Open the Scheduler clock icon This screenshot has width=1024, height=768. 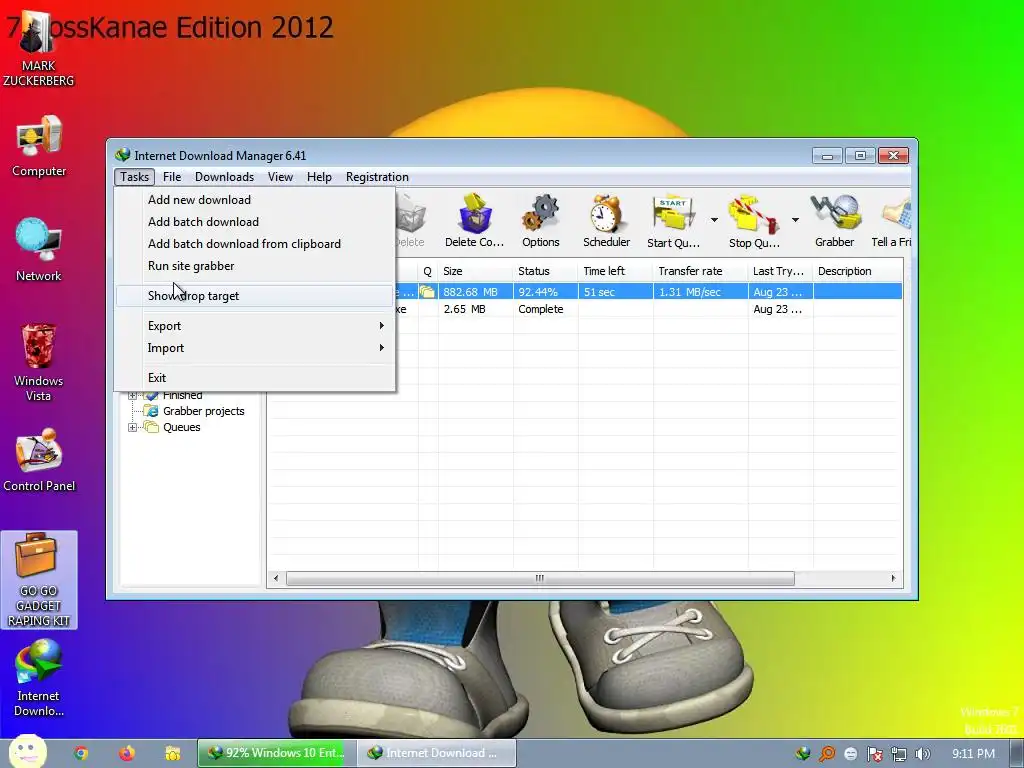606,221
